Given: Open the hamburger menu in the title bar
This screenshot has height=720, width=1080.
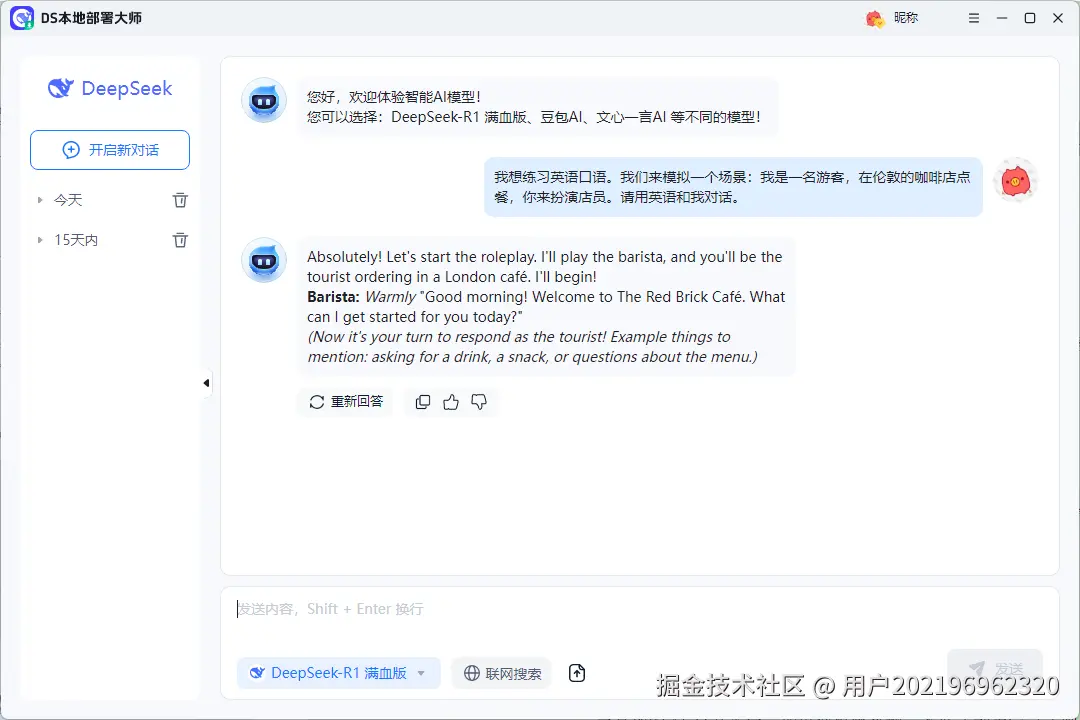Looking at the screenshot, I should click(x=973, y=18).
